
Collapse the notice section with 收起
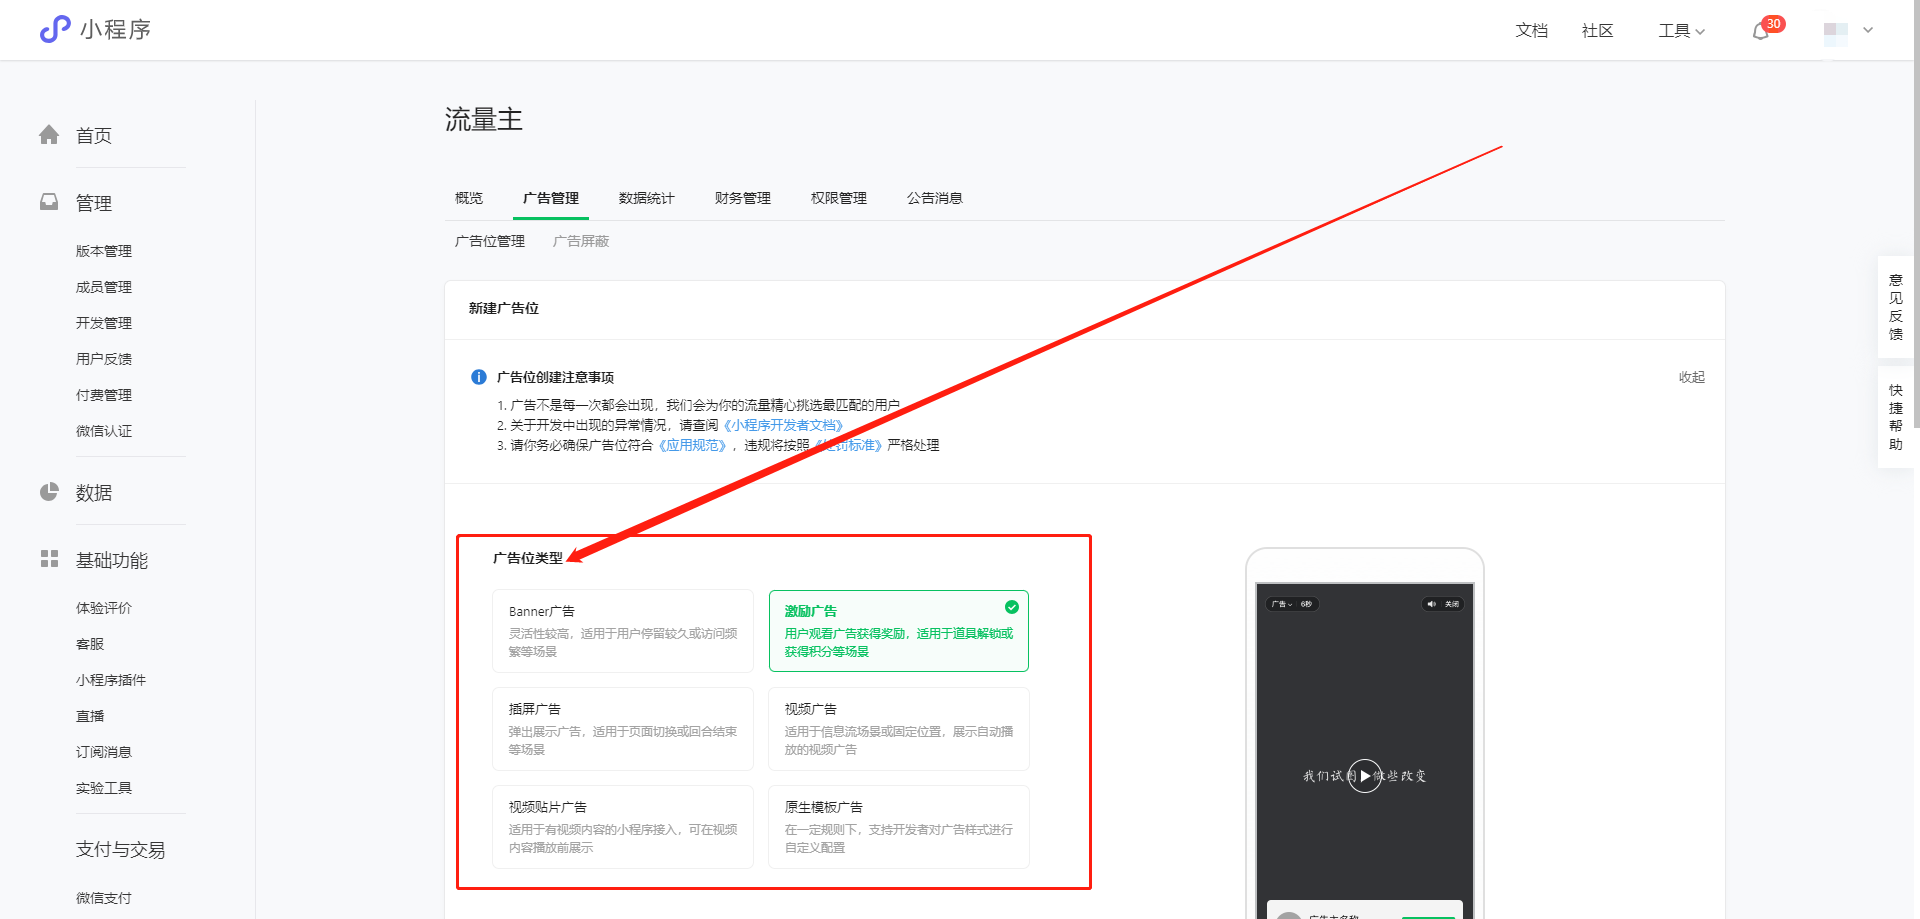click(x=1691, y=377)
